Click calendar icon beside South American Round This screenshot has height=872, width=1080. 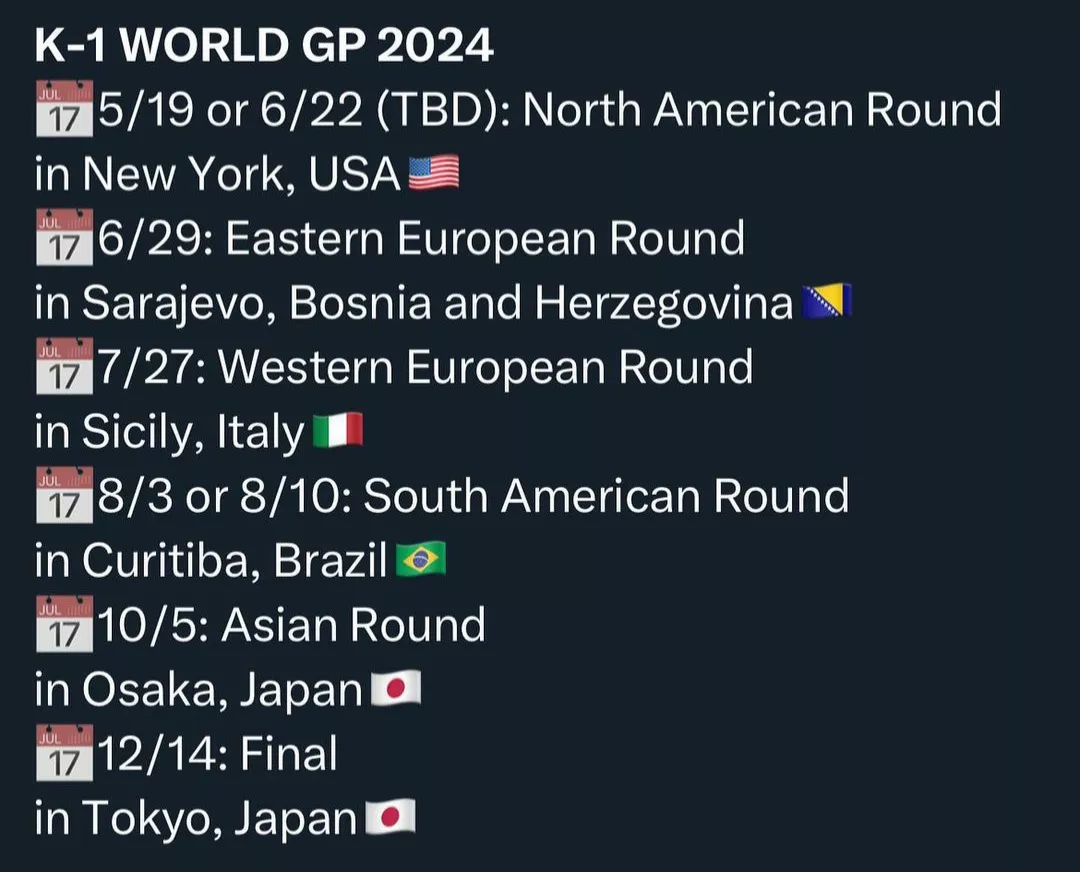pos(64,496)
